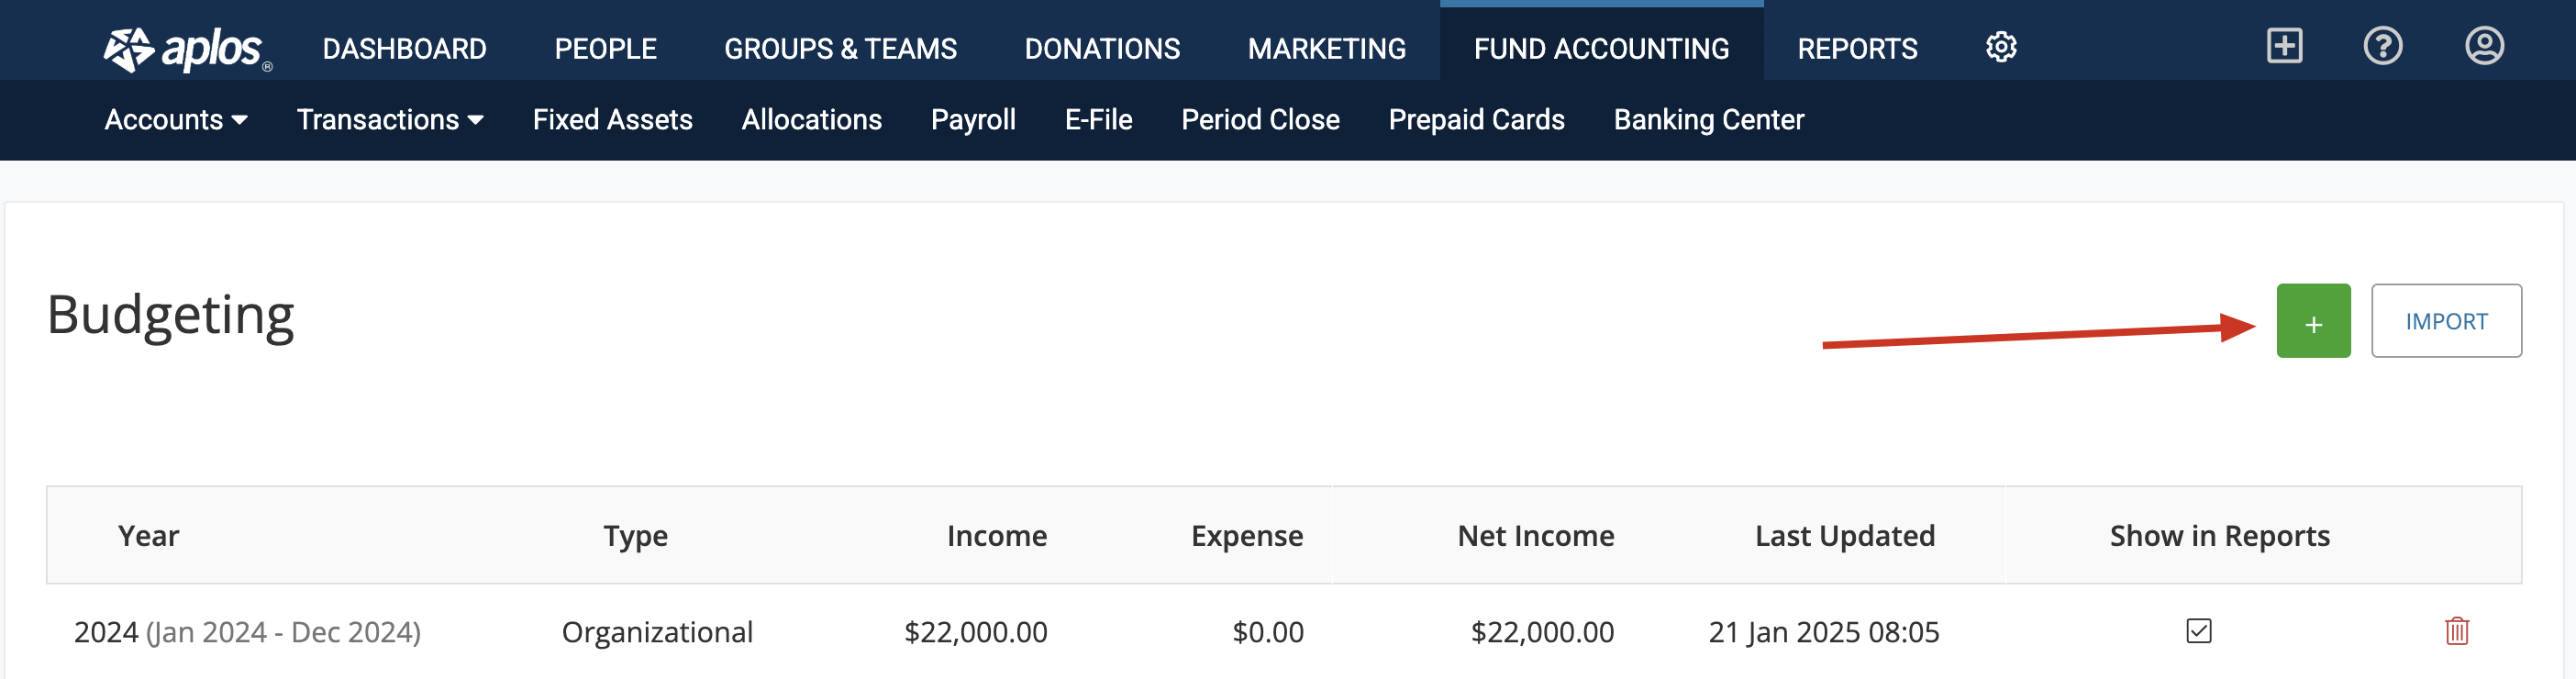Delete the 2024 budget with trash icon
Viewport: 2576px width, 679px height.
click(2457, 631)
